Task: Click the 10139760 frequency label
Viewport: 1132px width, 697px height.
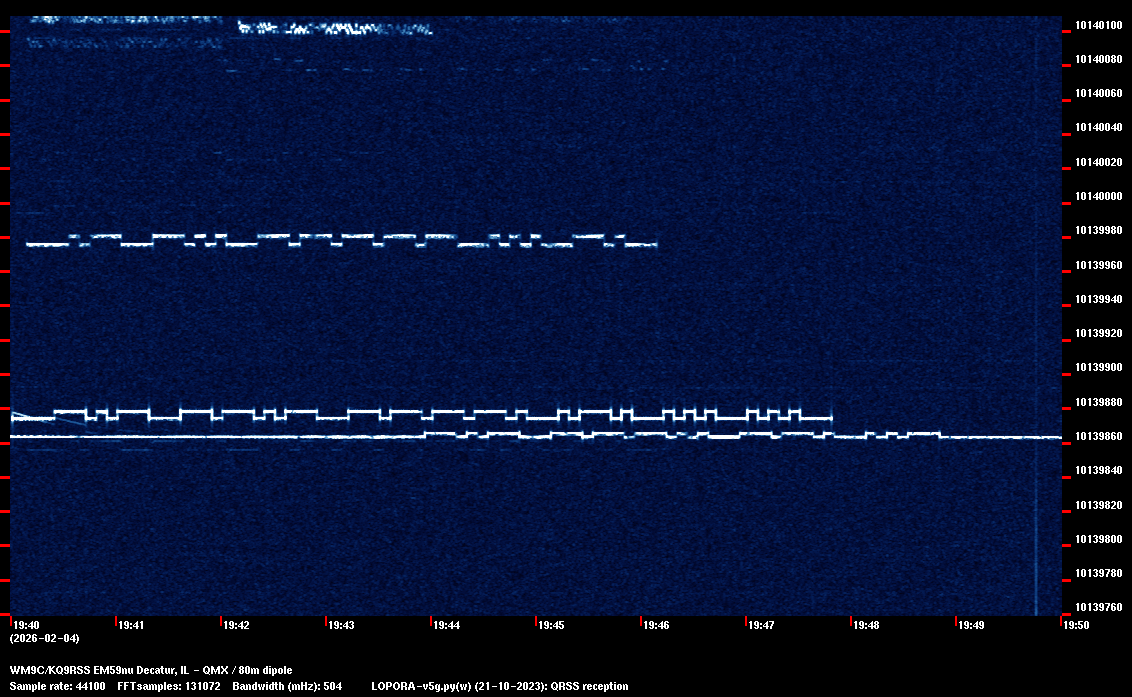Action: pos(1098,607)
